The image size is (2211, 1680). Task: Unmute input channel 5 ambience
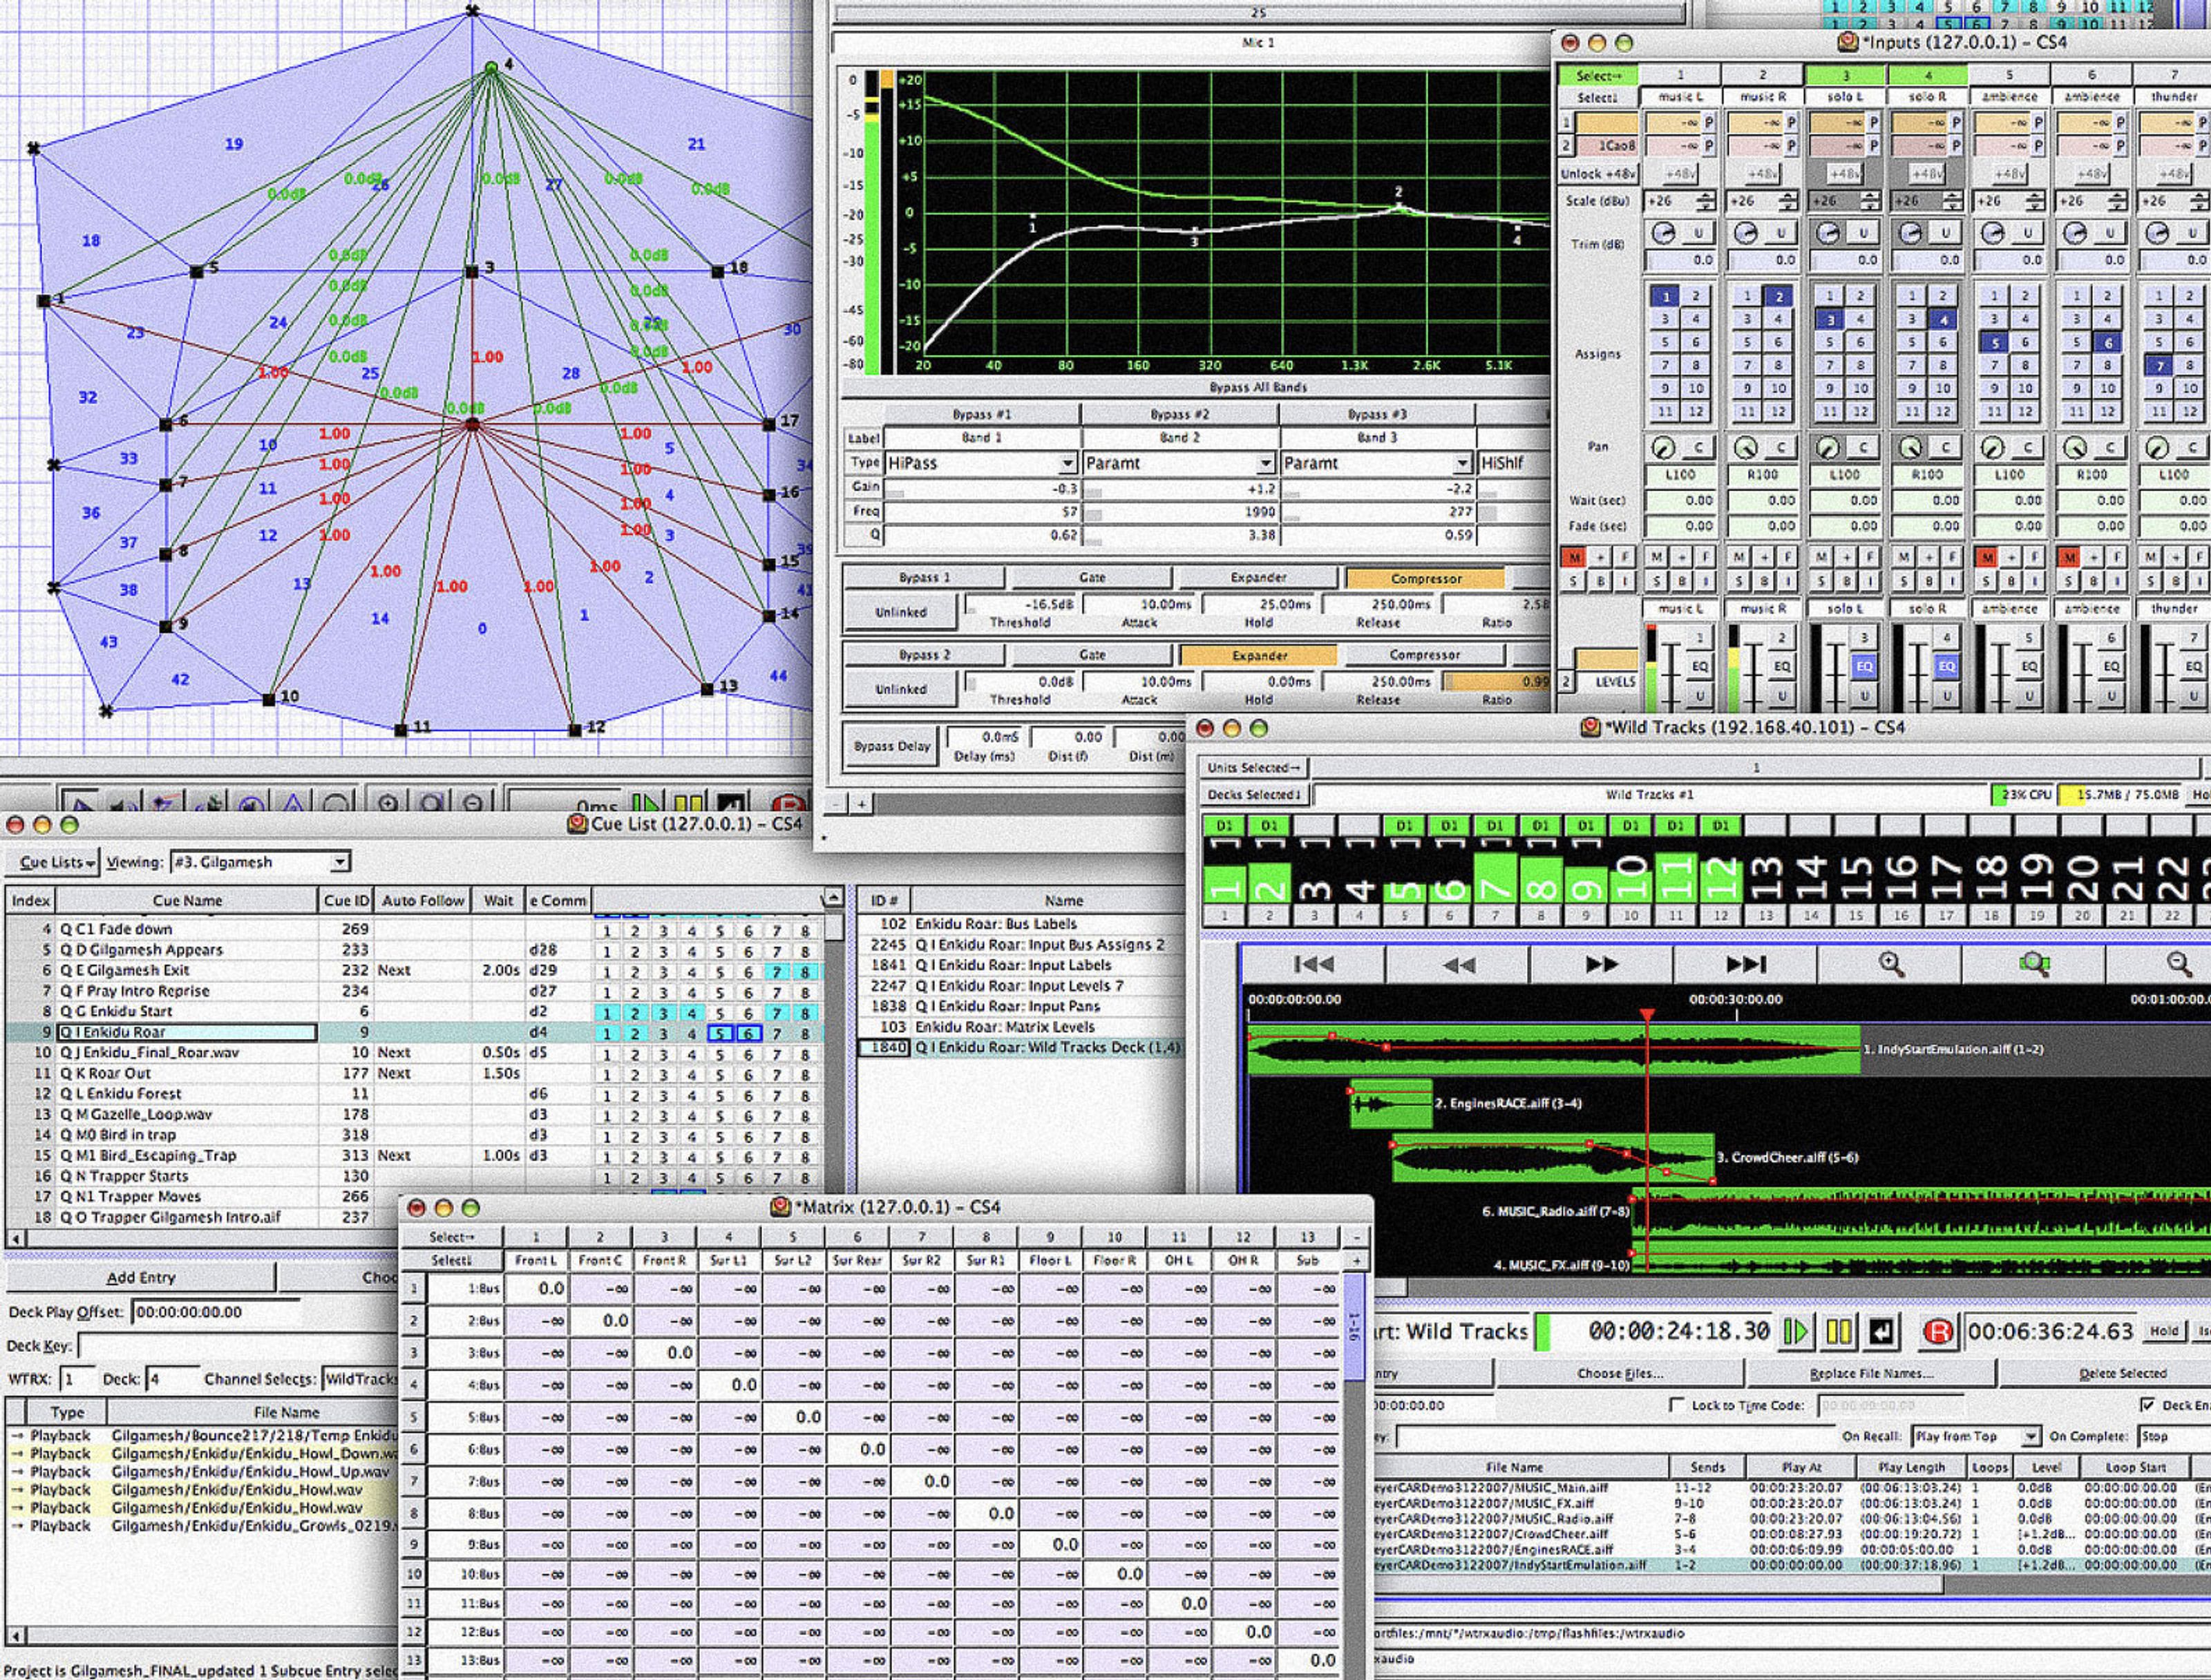pos(1987,557)
